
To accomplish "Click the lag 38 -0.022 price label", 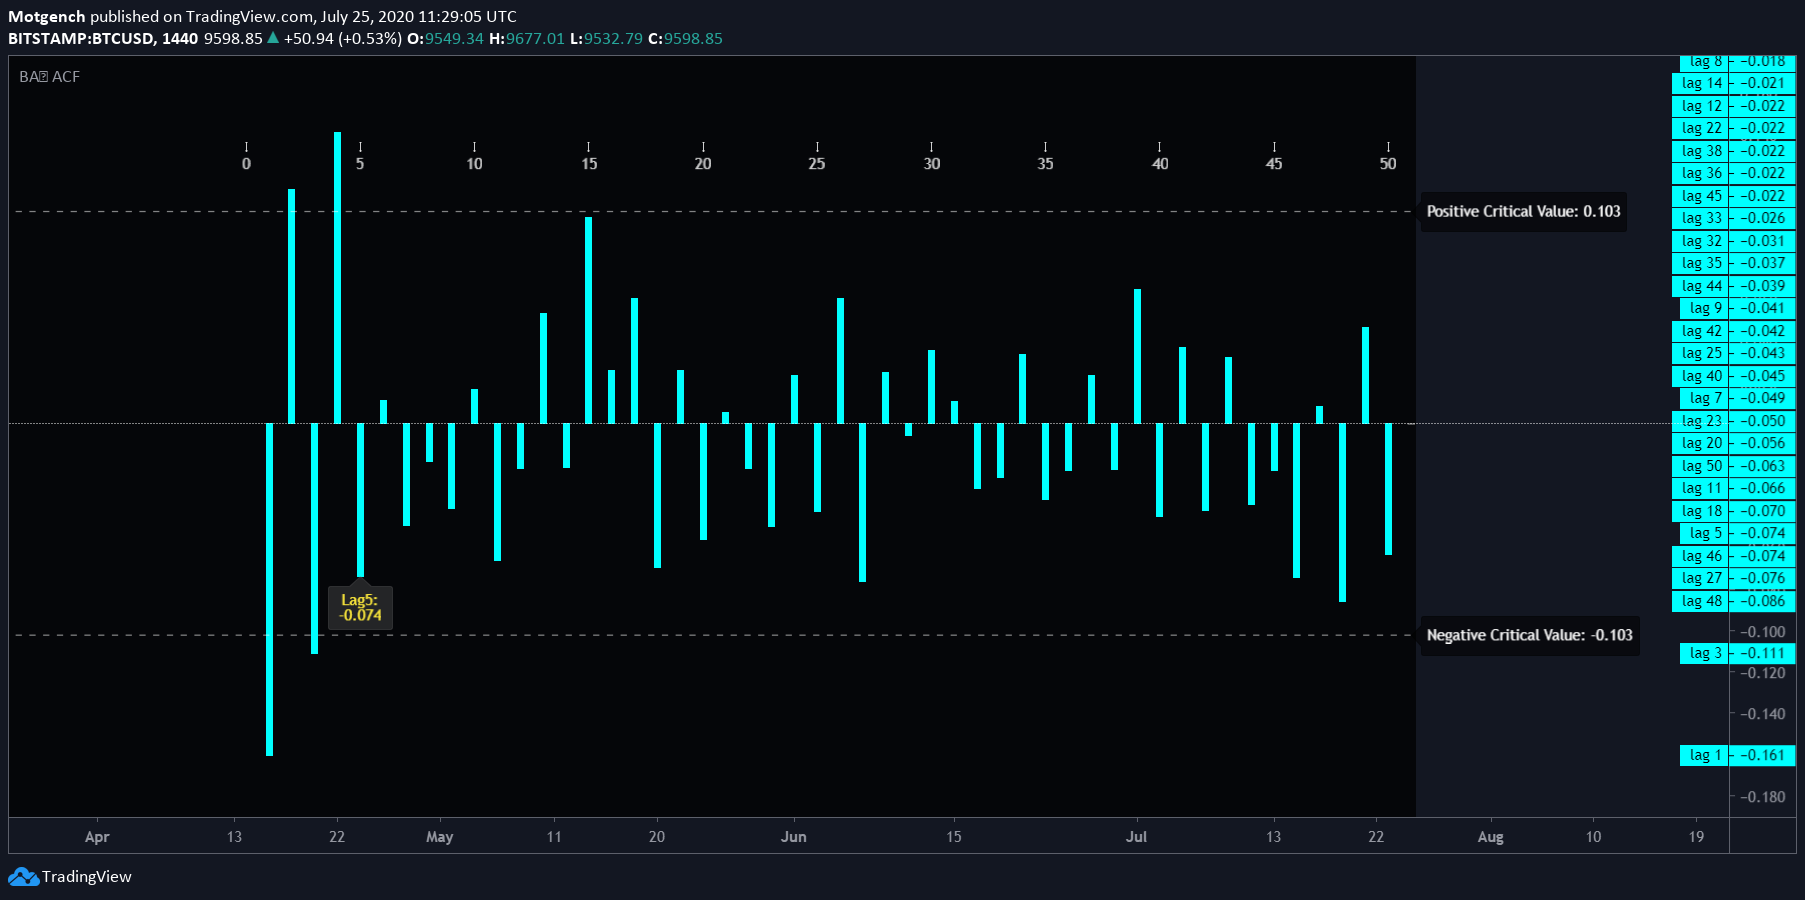I will (1734, 151).
